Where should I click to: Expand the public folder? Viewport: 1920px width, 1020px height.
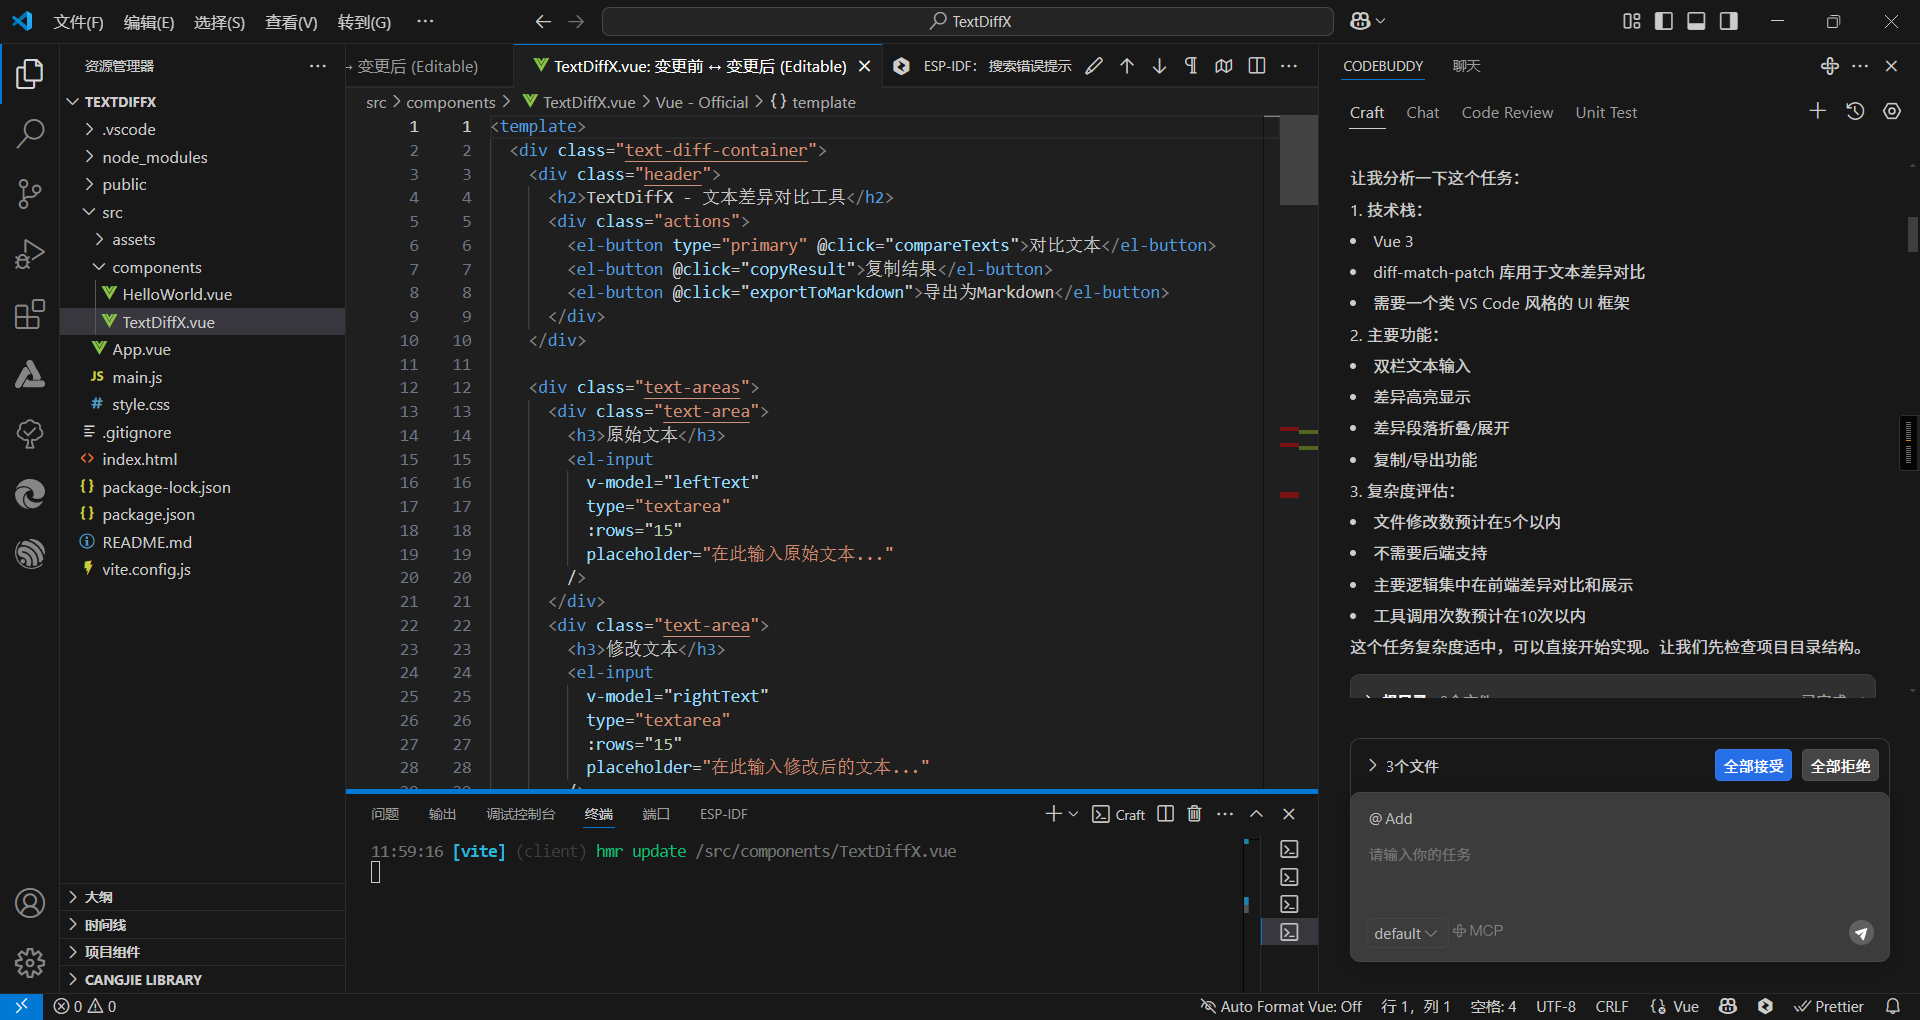[x=90, y=184]
